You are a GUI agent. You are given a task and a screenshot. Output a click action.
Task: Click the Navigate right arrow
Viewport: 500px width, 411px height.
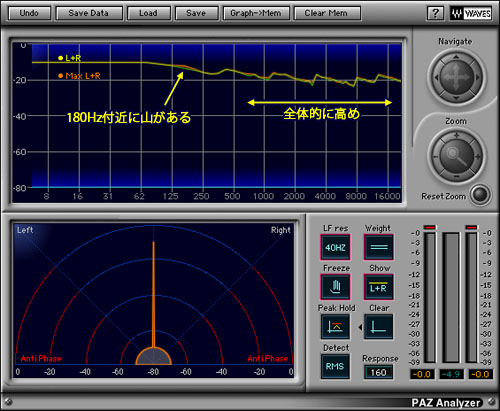tap(477, 77)
